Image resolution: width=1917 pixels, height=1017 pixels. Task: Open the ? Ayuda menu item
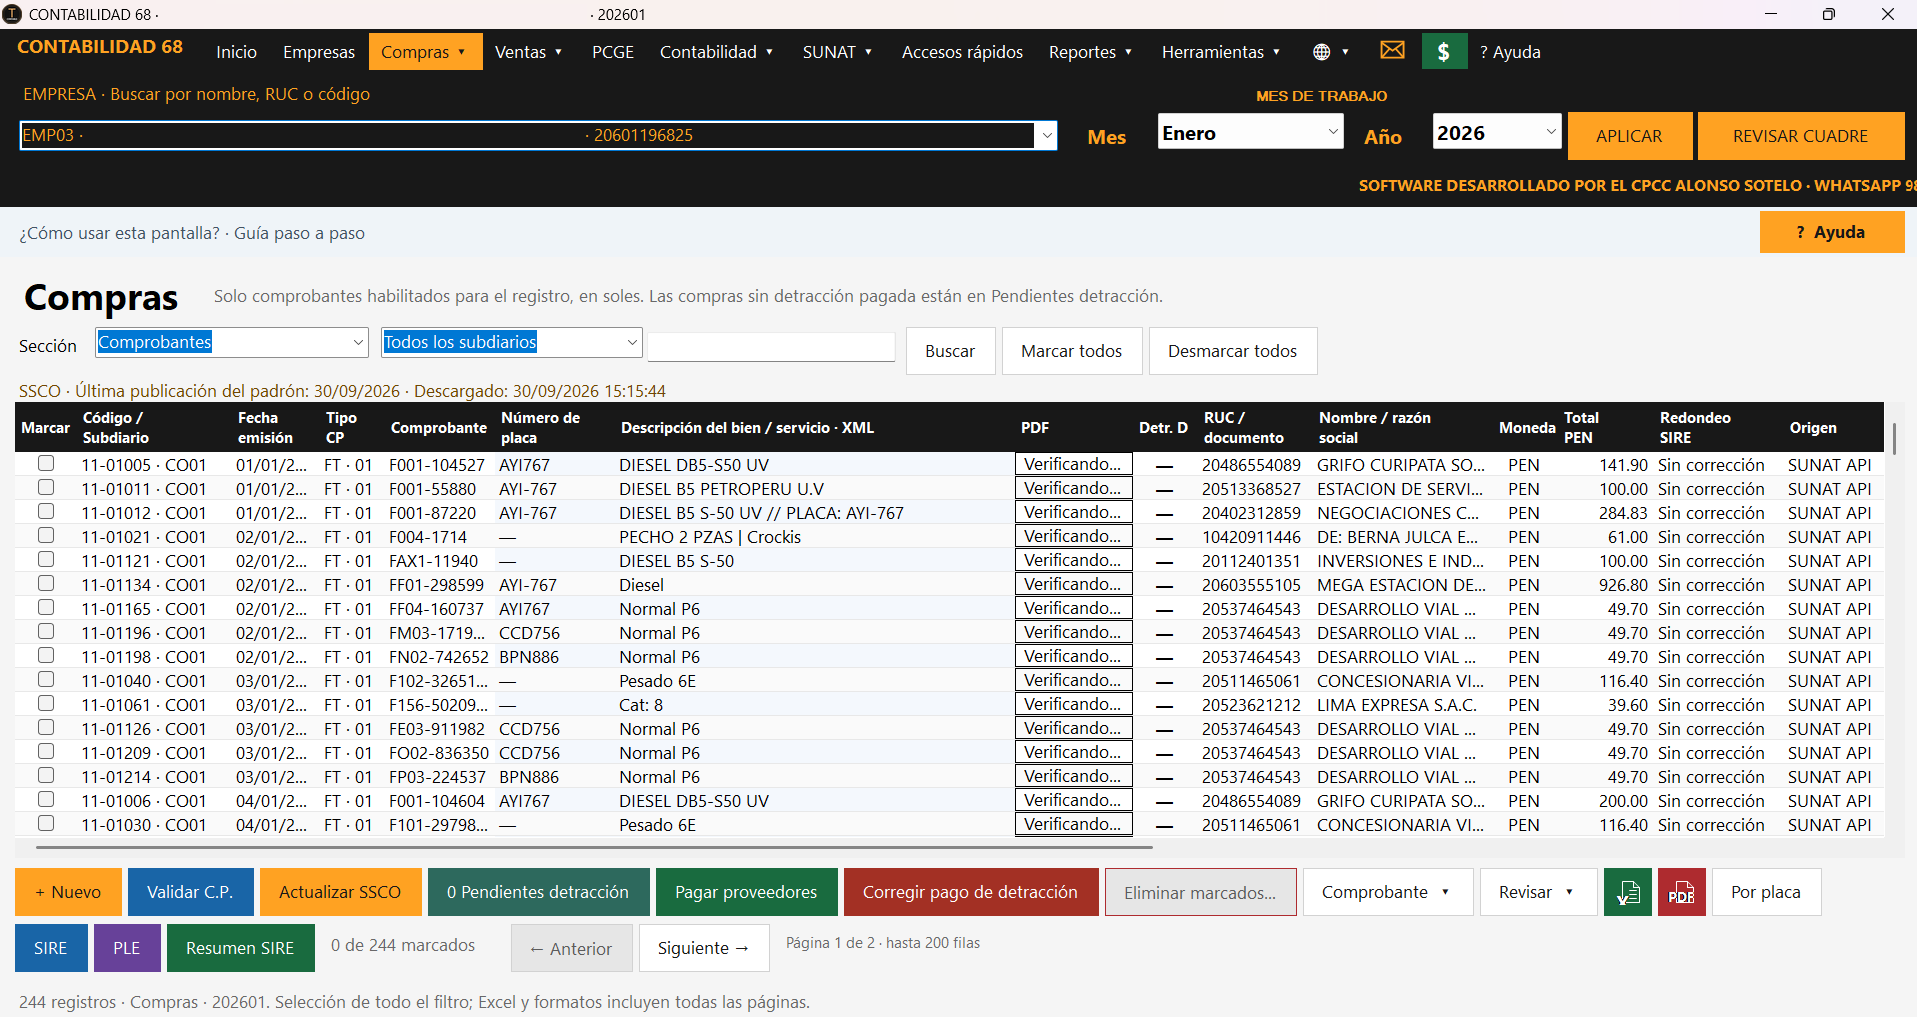[1510, 52]
